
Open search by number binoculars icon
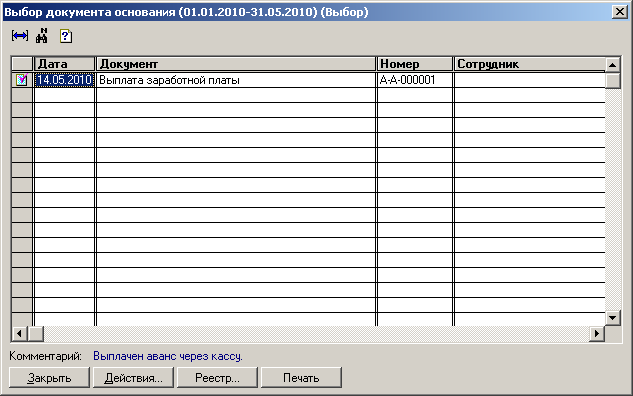pos(42,36)
